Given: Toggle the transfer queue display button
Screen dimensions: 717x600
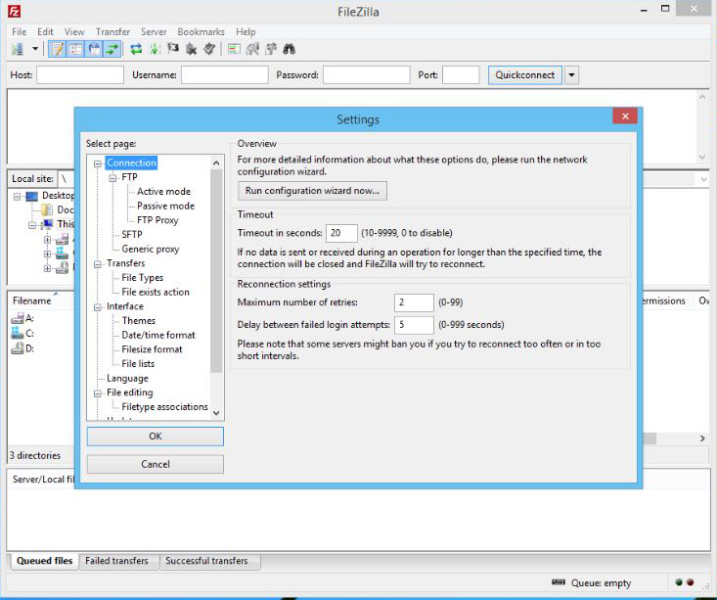Looking at the screenshot, I should pos(111,48).
